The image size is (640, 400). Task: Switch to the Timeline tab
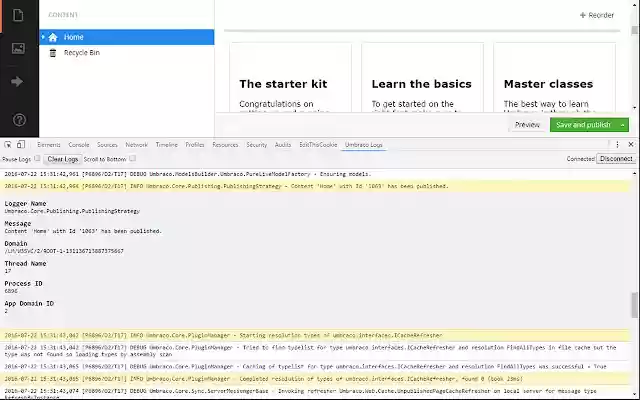point(167,145)
